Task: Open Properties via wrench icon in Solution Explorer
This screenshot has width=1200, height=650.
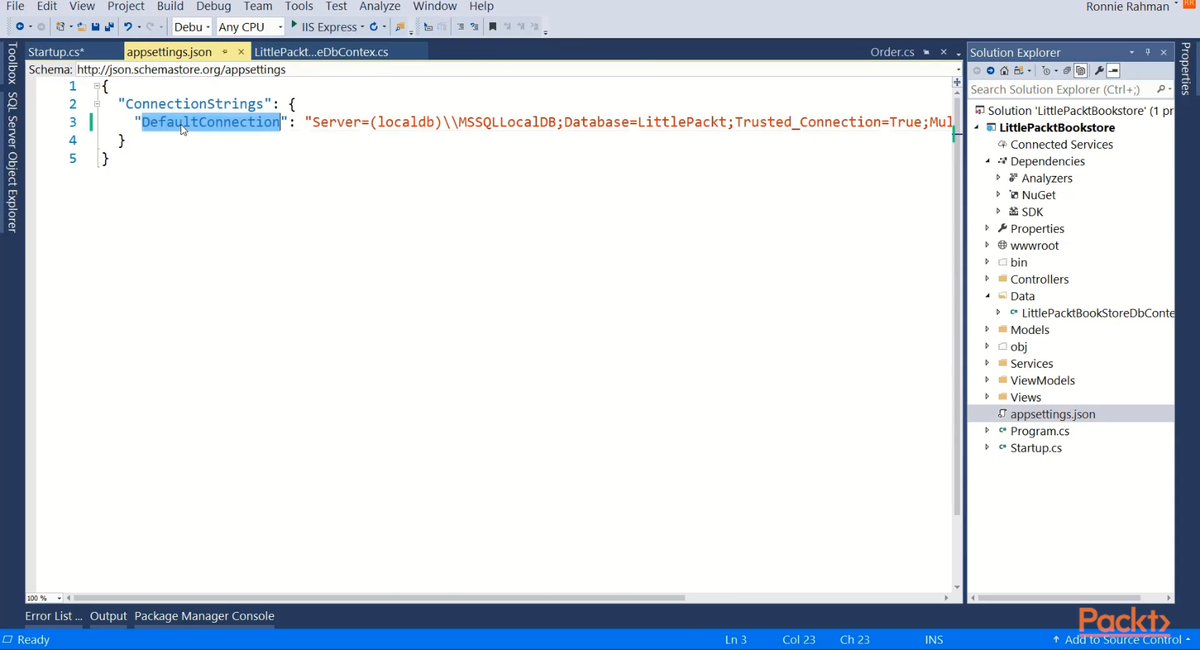Action: click(x=1099, y=71)
